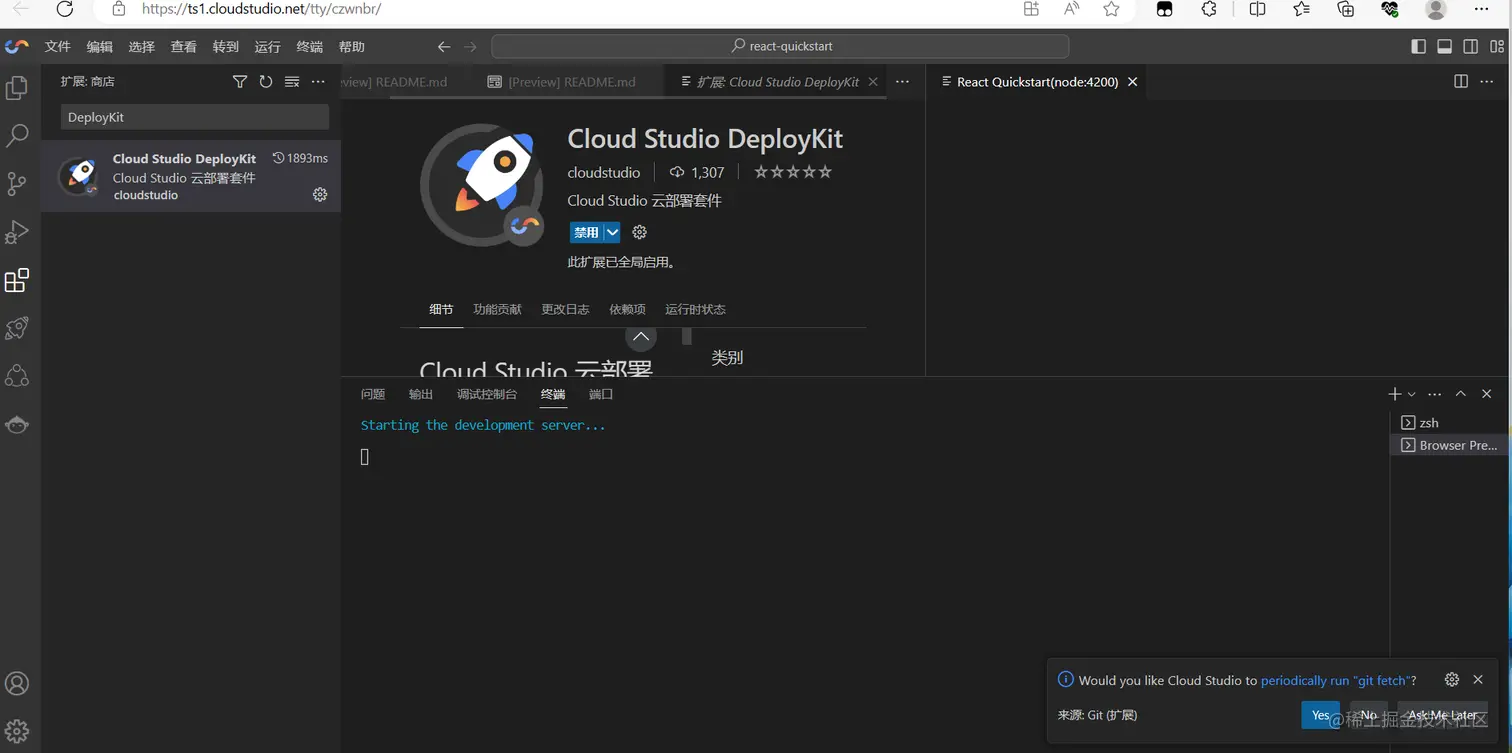Open the gear next to the 禁用 button
Image resolution: width=1512 pixels, height=753 pixels.
pos(640,232)
